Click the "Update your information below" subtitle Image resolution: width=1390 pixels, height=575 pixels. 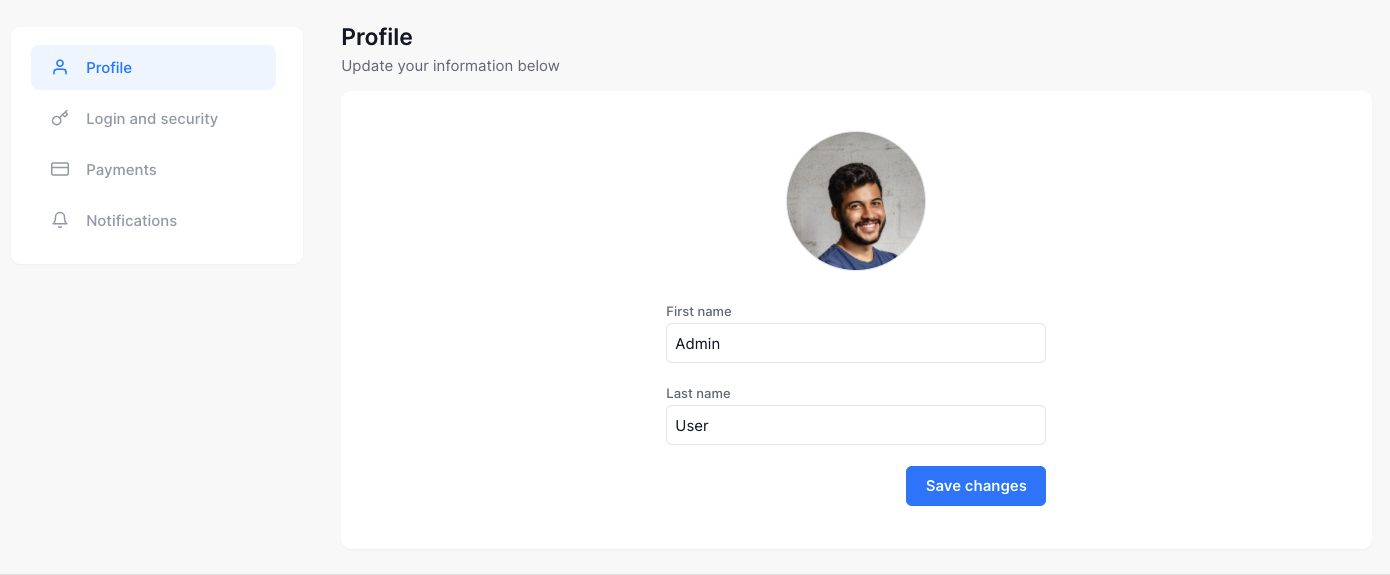[x=450, y=66]
